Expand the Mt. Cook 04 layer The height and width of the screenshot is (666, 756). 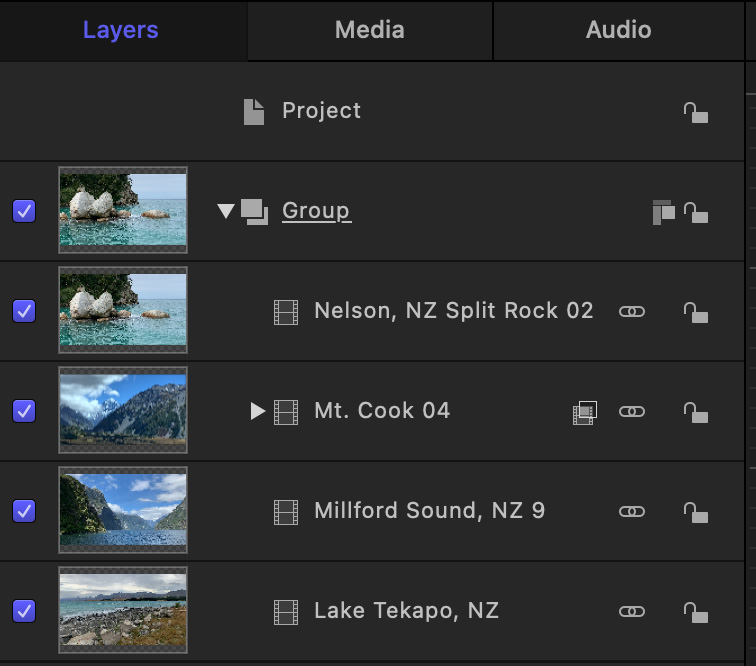coord(257,411)
